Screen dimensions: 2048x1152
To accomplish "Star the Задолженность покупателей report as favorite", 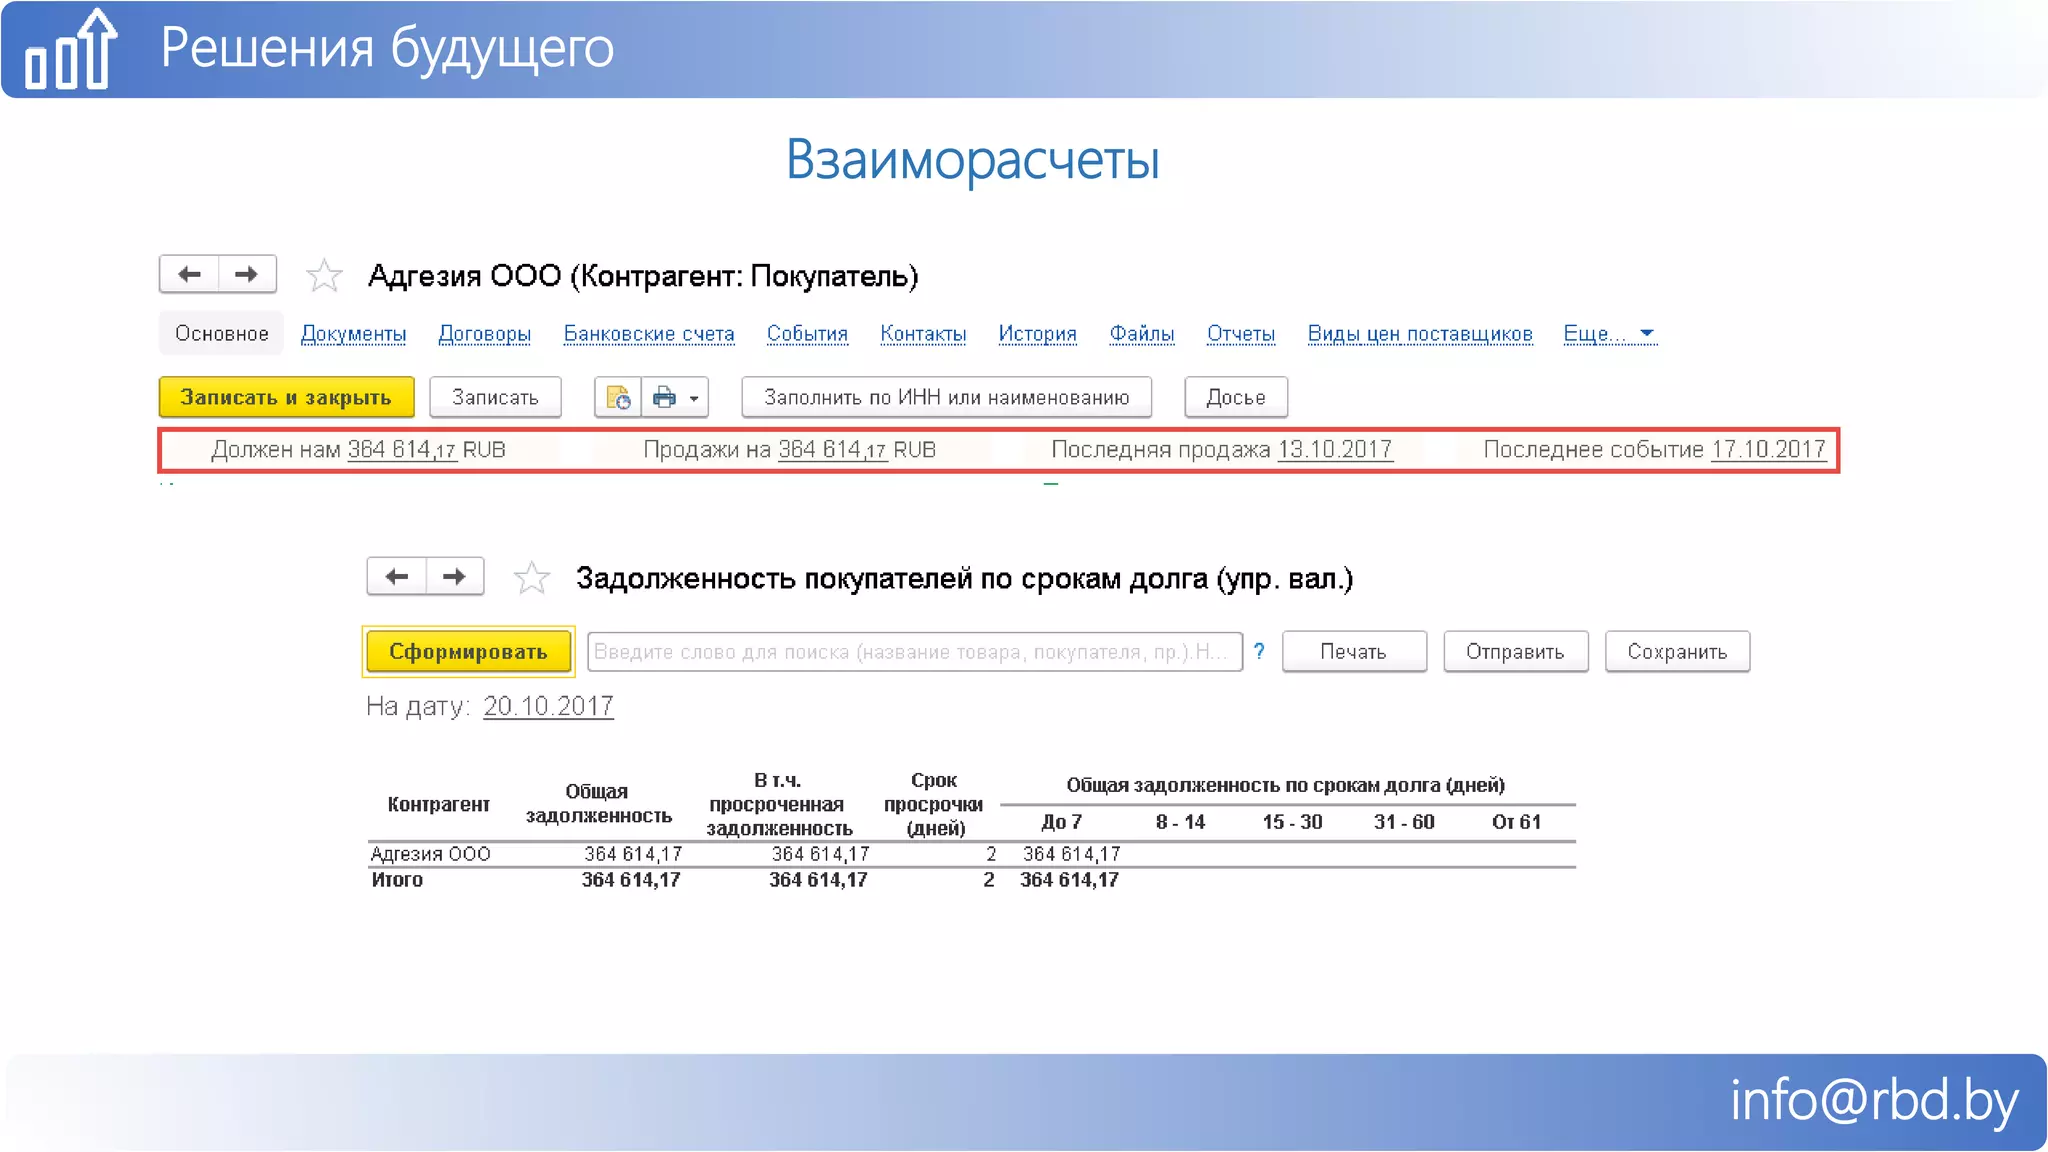I will tap(531, 578).
